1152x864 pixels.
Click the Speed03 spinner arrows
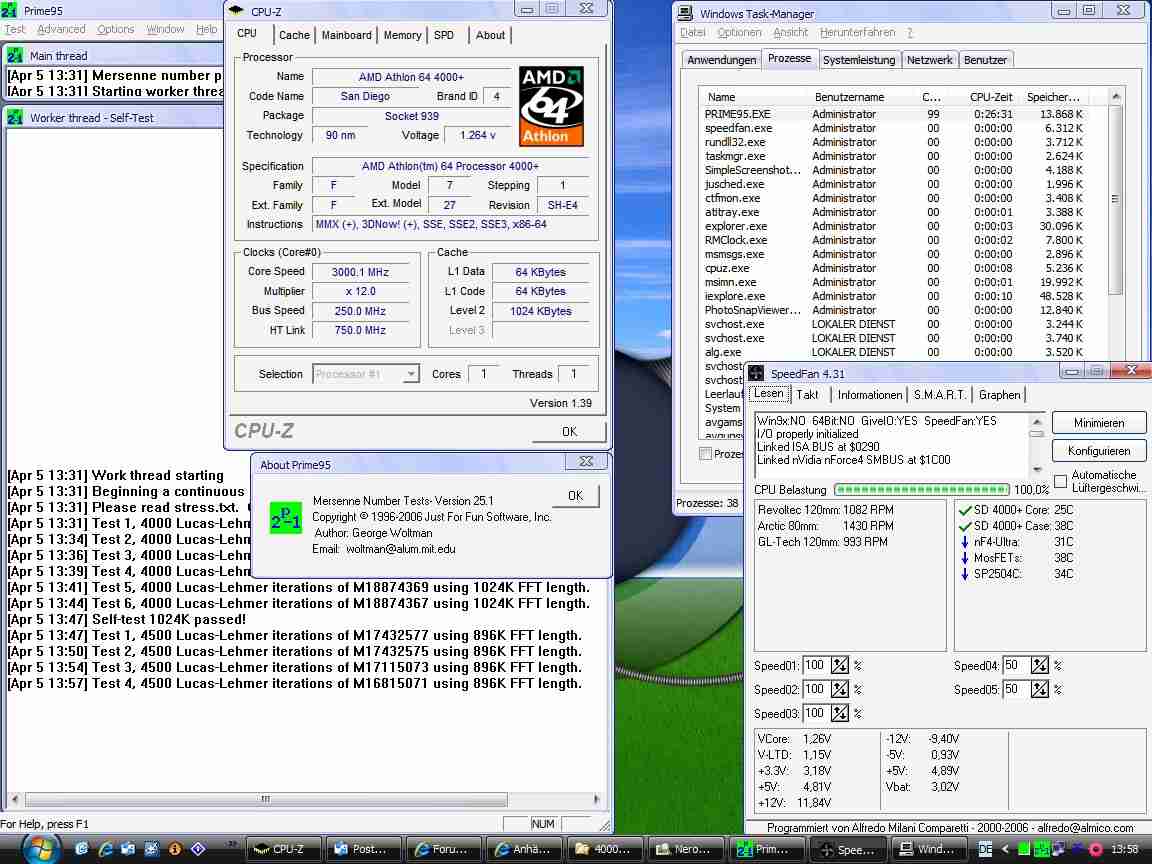click(839, 713)
